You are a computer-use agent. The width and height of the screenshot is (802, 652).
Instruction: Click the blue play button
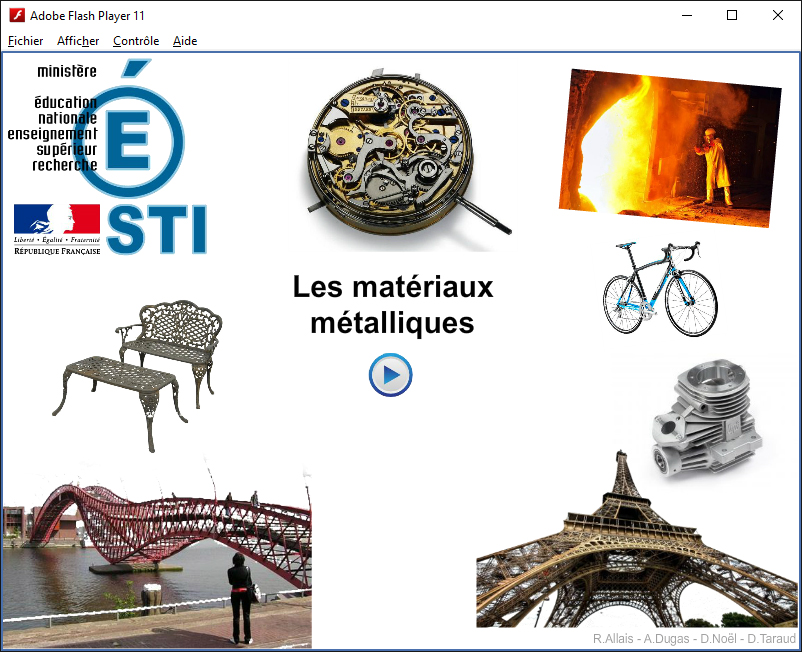(x=390, y=375)
